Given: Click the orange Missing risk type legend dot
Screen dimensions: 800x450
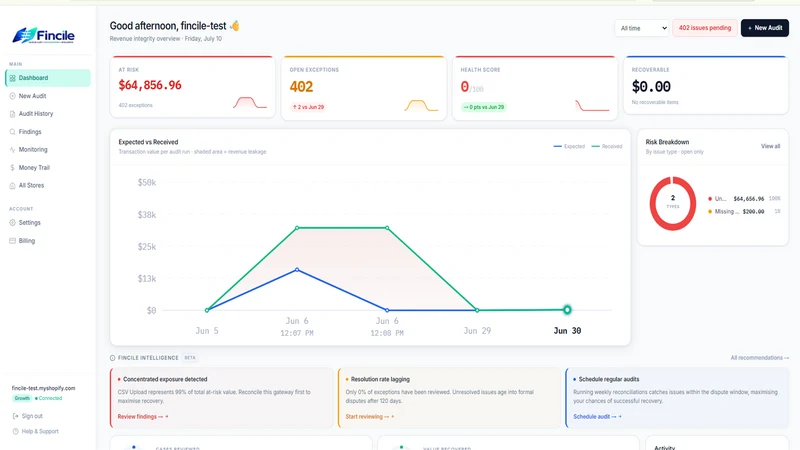Looking at the screenshot, I should pyautogui.click(x=710, y=211).
